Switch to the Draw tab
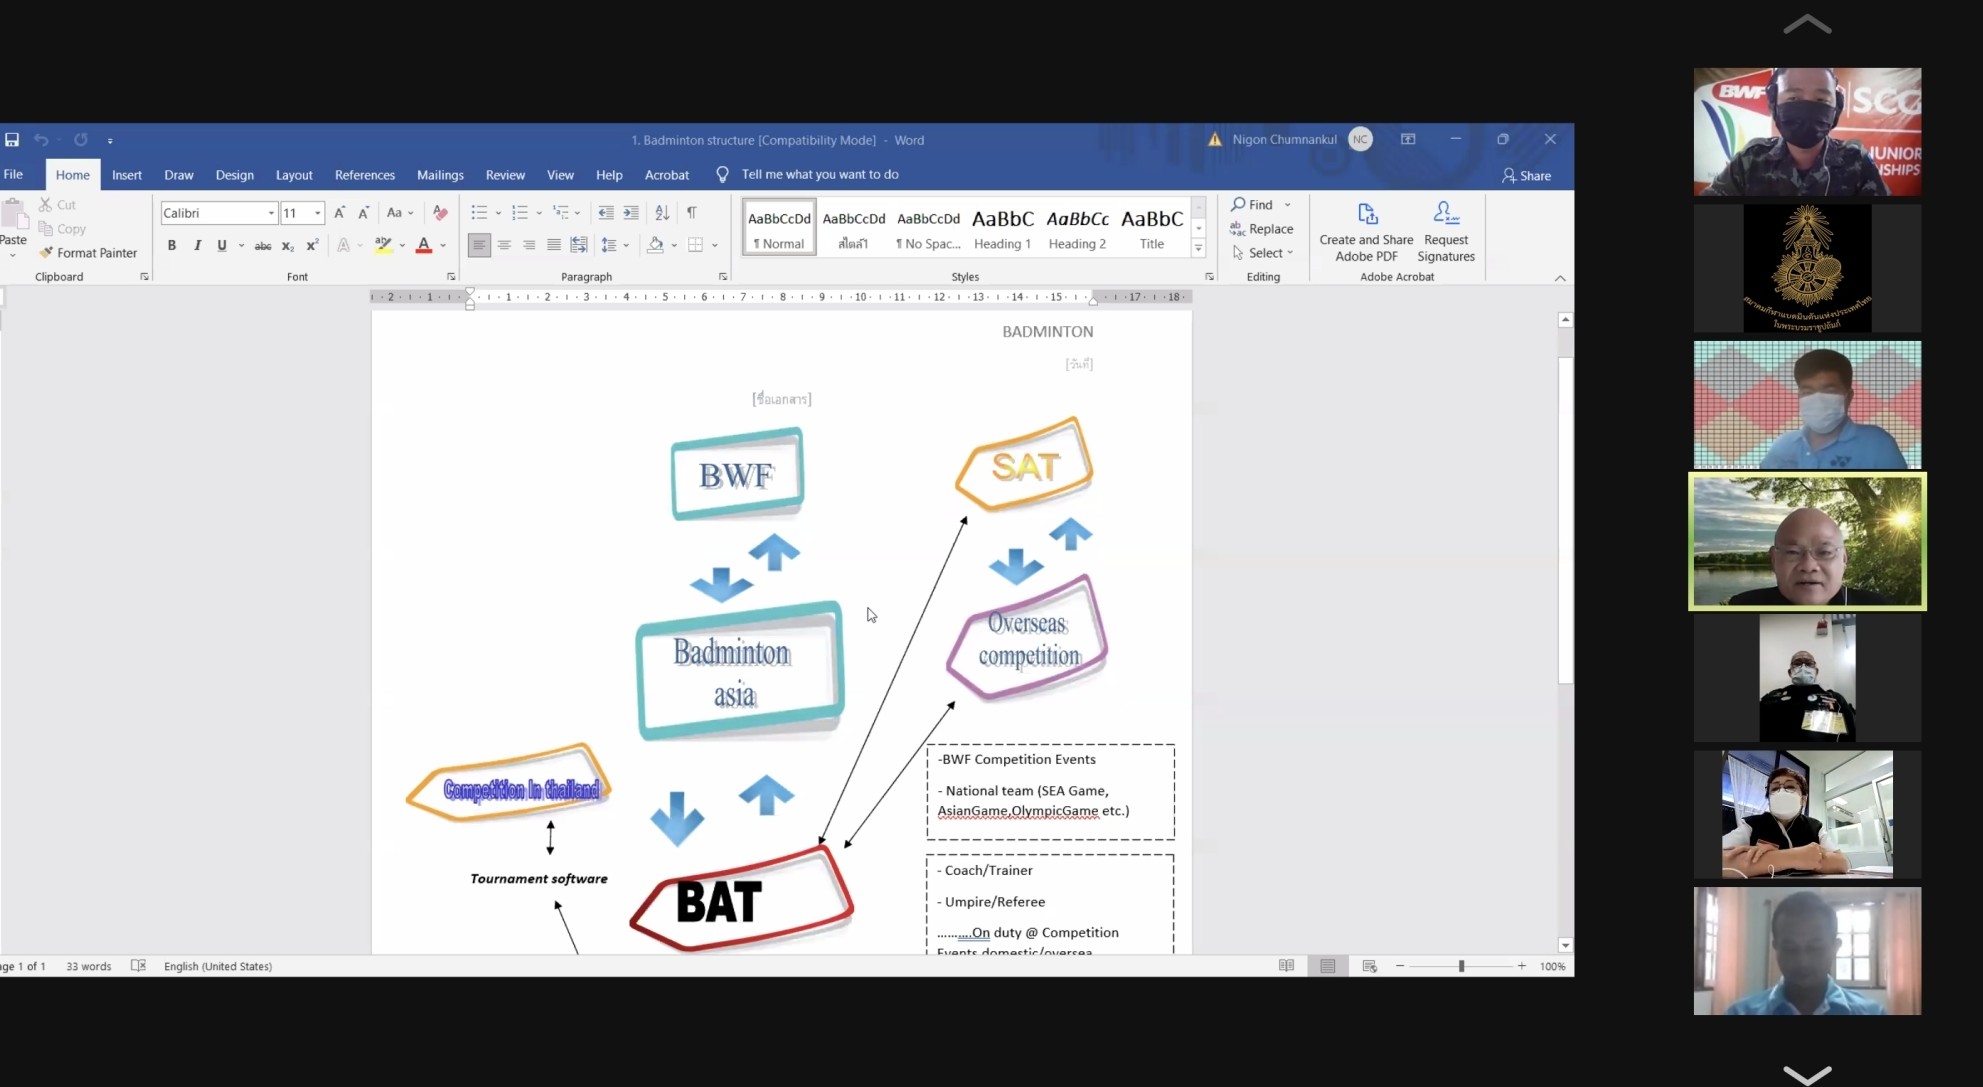This screenshot has width=1983, height=1087. pyautogui.click(x=179, y=175)
